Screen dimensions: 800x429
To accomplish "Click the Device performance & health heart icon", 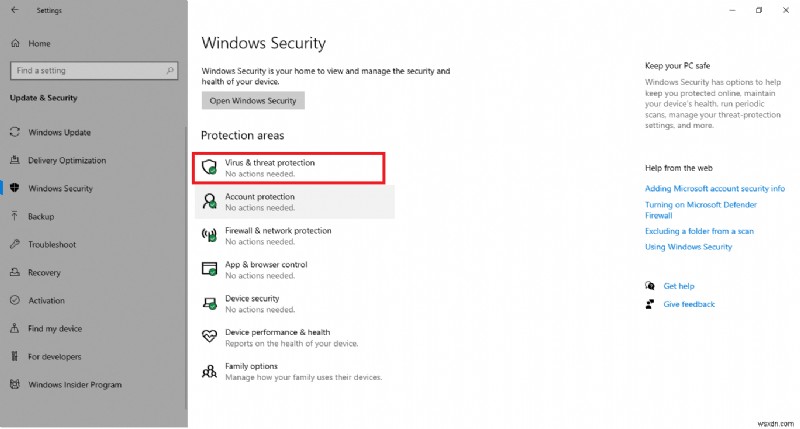I will 209,337.
